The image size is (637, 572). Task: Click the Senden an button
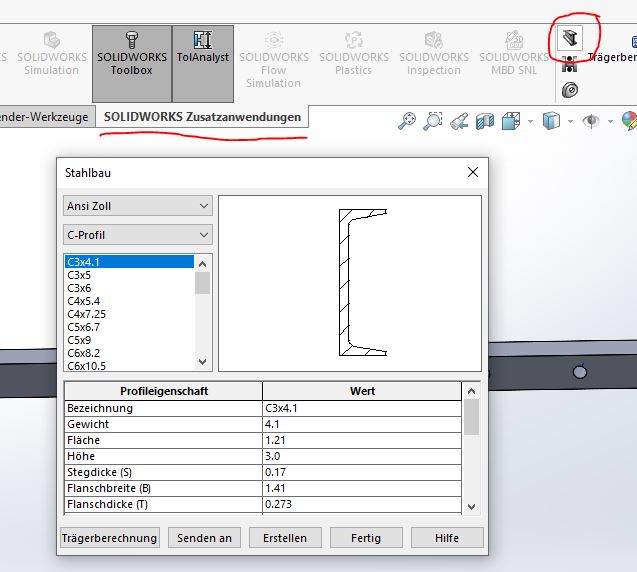(x=204, y=538)
